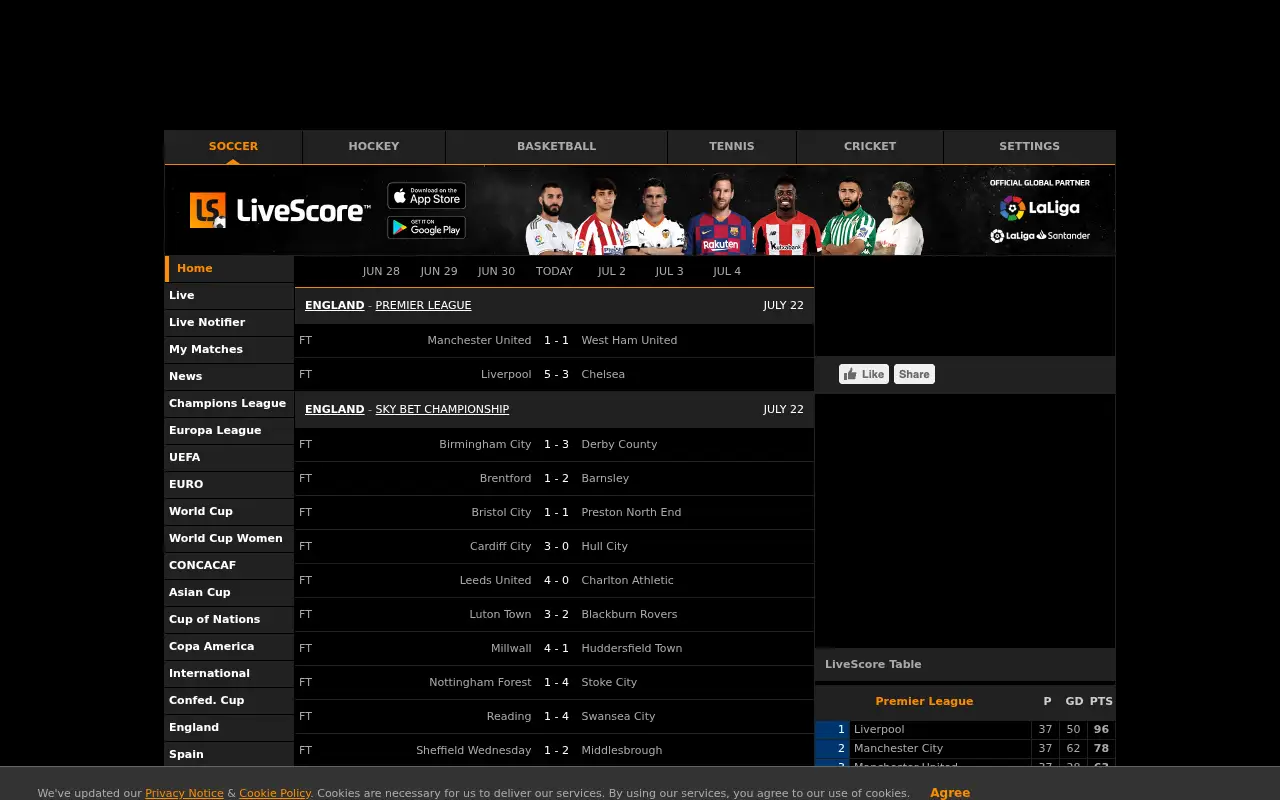Click the LiveScore logo
Screen dimensions: 1280x800
280,210
